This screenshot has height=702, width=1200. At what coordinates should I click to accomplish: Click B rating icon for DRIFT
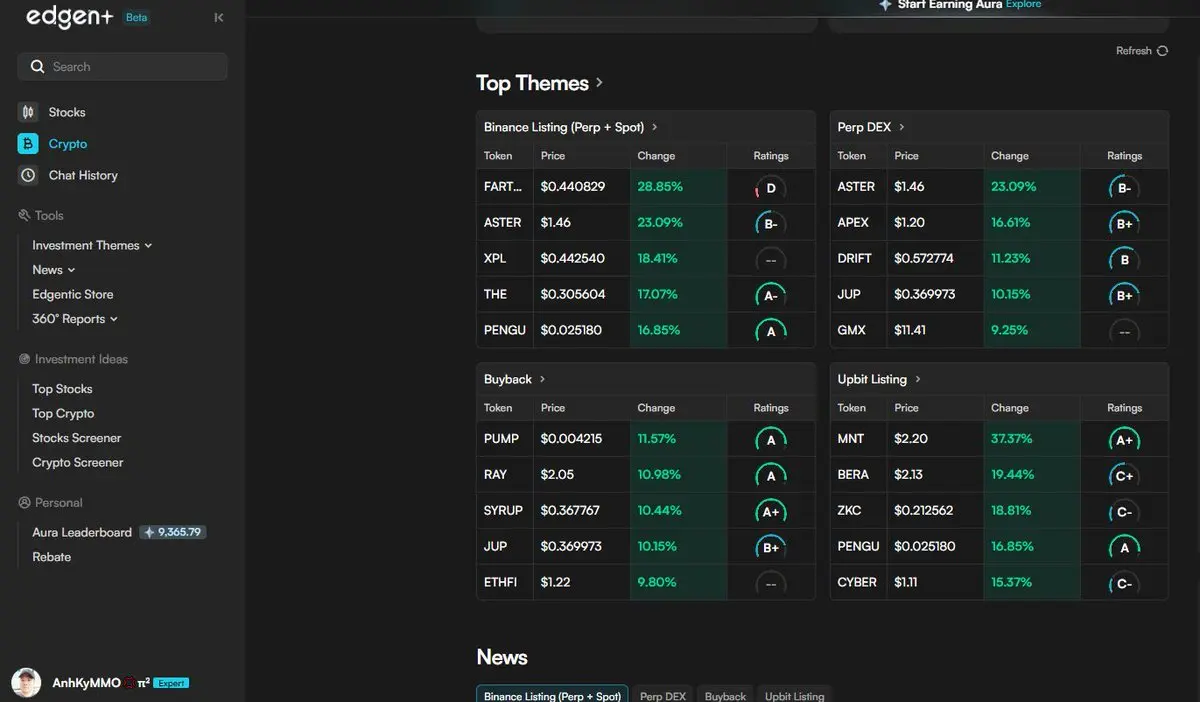[1124, 260]
